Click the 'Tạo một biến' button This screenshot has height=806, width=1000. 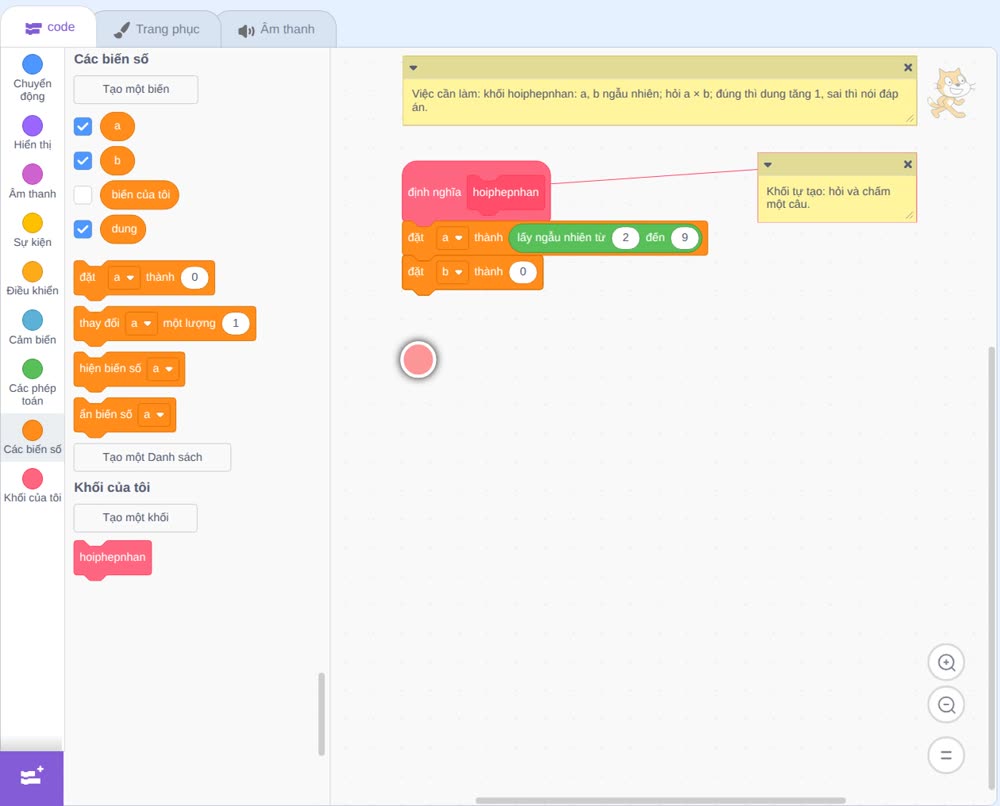[136, 89]
